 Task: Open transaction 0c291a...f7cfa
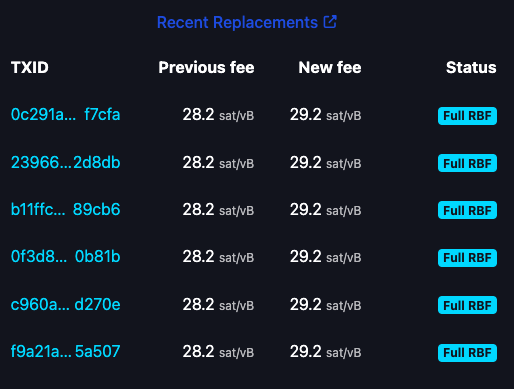65,115
